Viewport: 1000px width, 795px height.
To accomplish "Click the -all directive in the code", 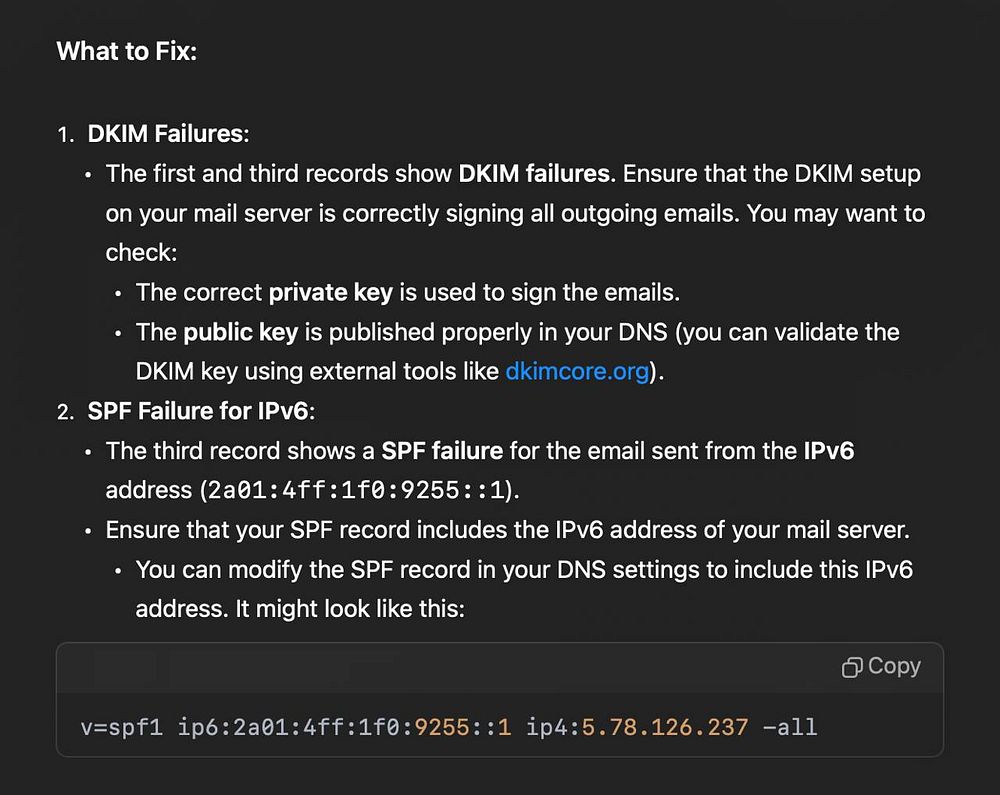I will tap(789, 726).
